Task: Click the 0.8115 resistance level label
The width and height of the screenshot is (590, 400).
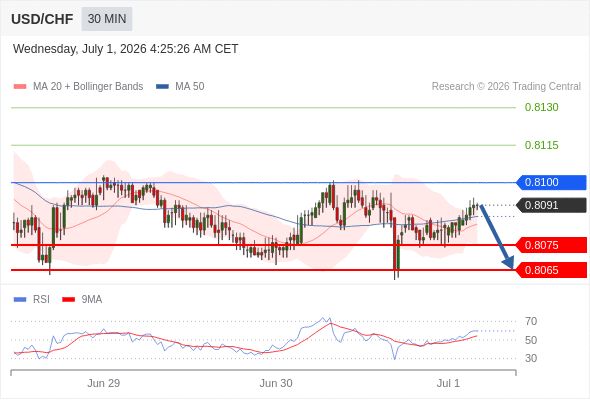Action: (x=541, y=145)
